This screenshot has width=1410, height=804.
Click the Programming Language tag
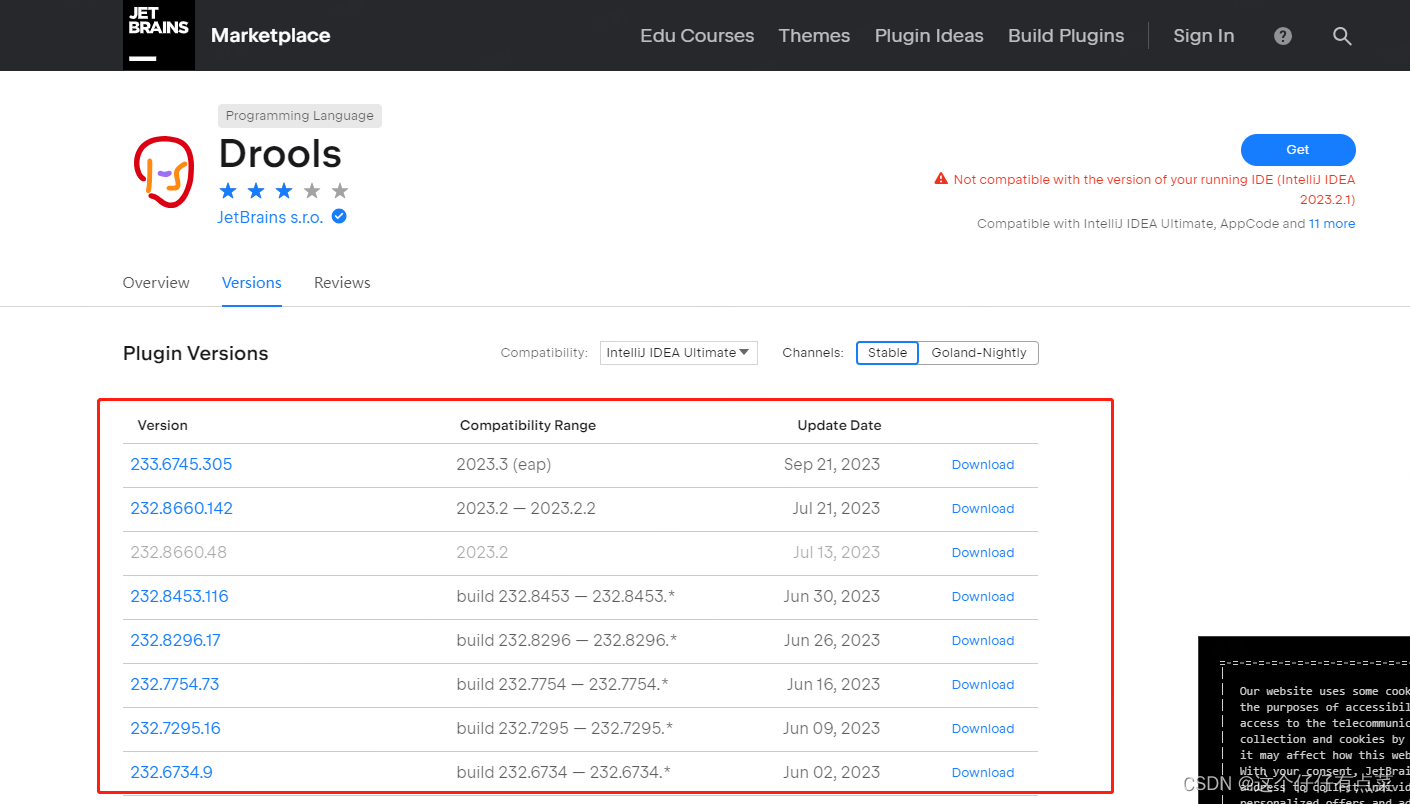pyautogui.click(x=299, y=115)
